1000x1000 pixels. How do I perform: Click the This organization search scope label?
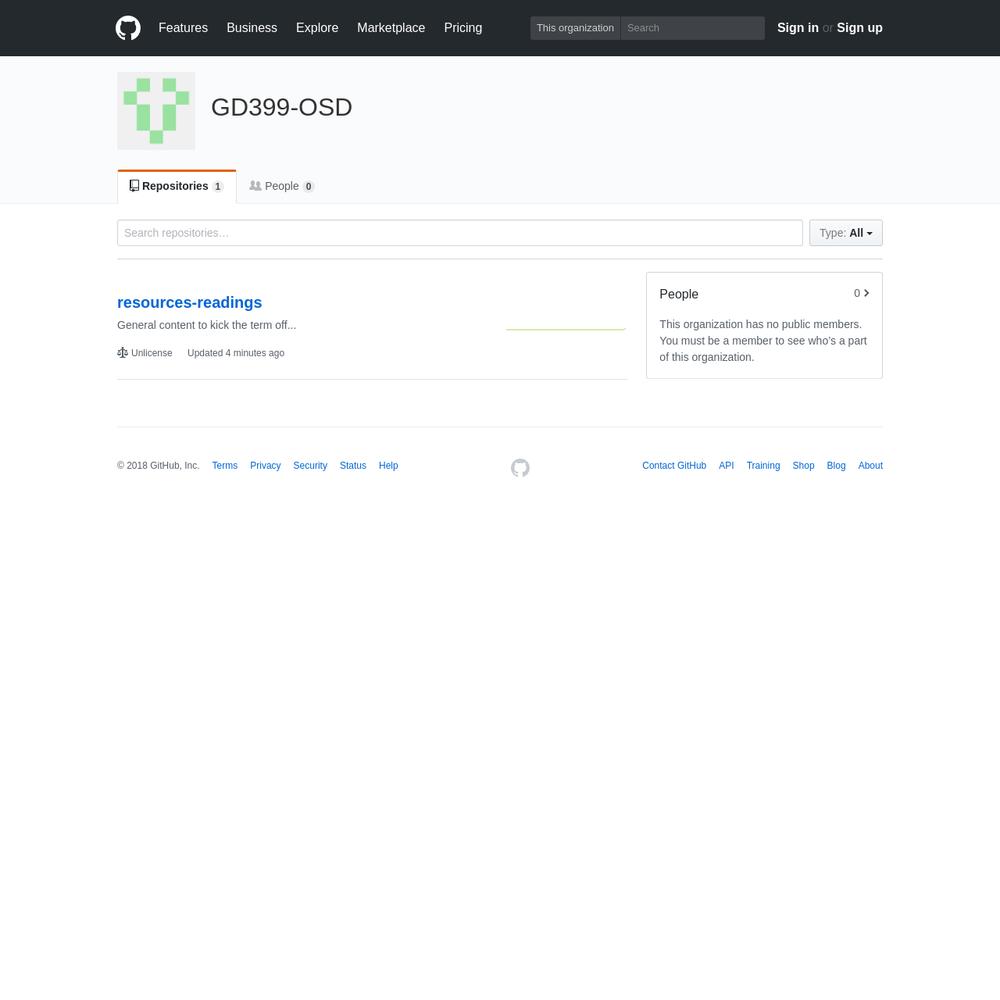click(575, 28)
